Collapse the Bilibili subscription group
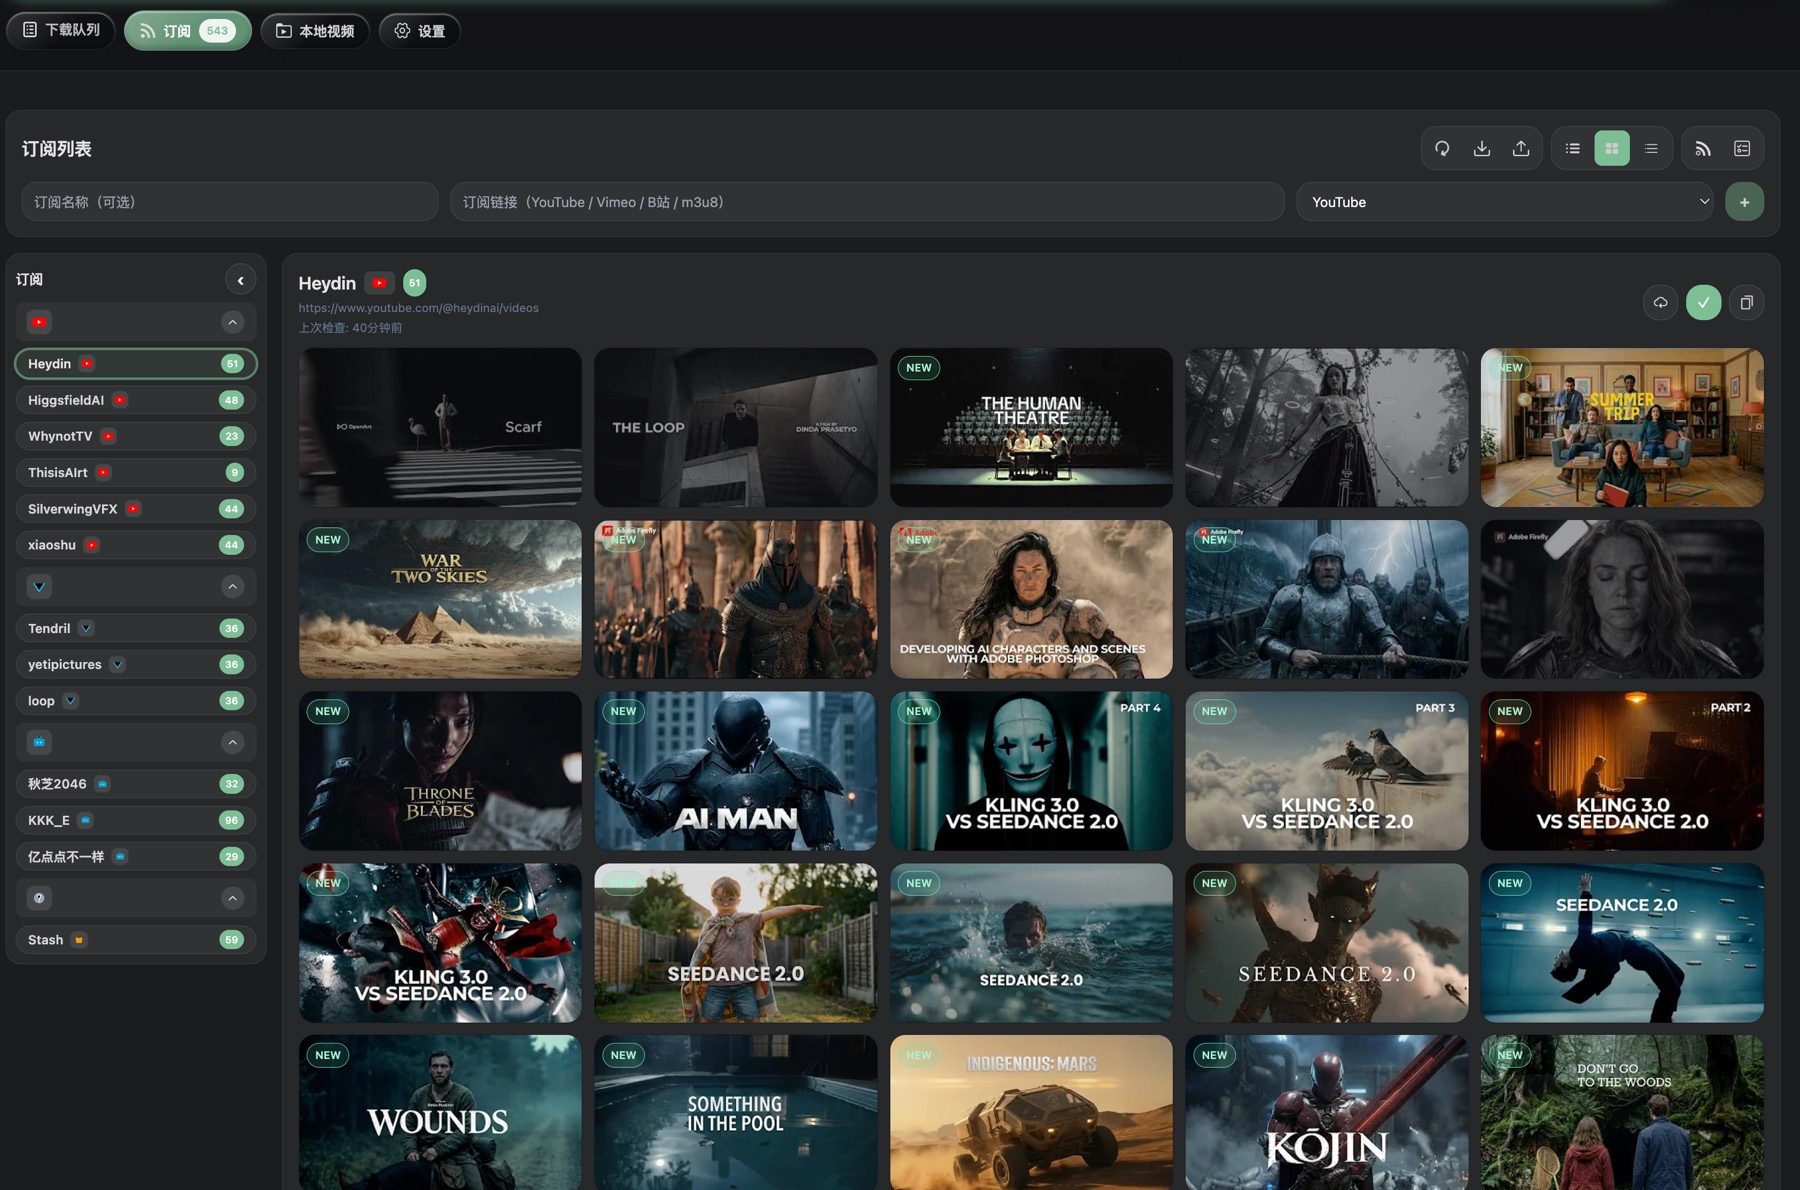The image size is (1800, 1190). click(x=232, y=742)
